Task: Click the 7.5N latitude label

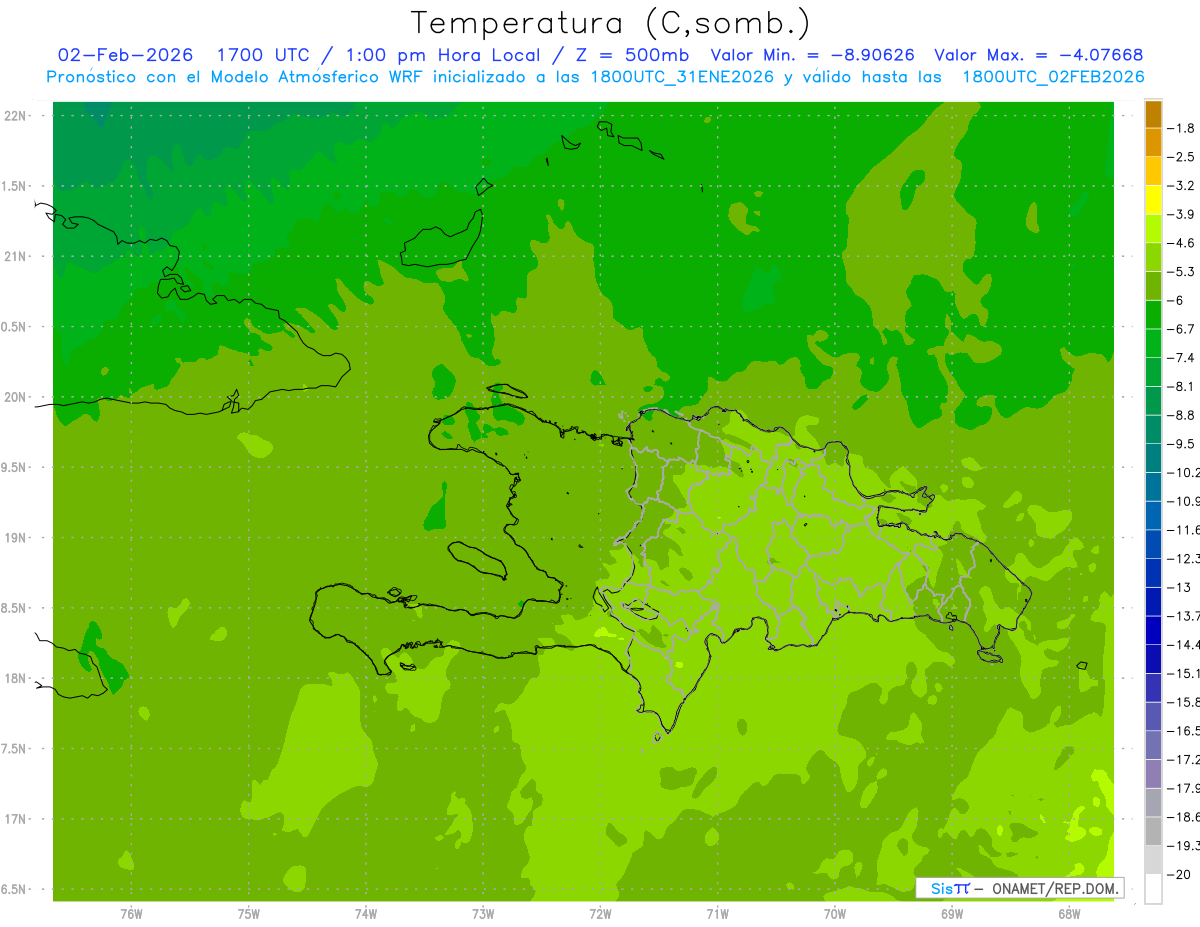Action: (x=15, y=749)
